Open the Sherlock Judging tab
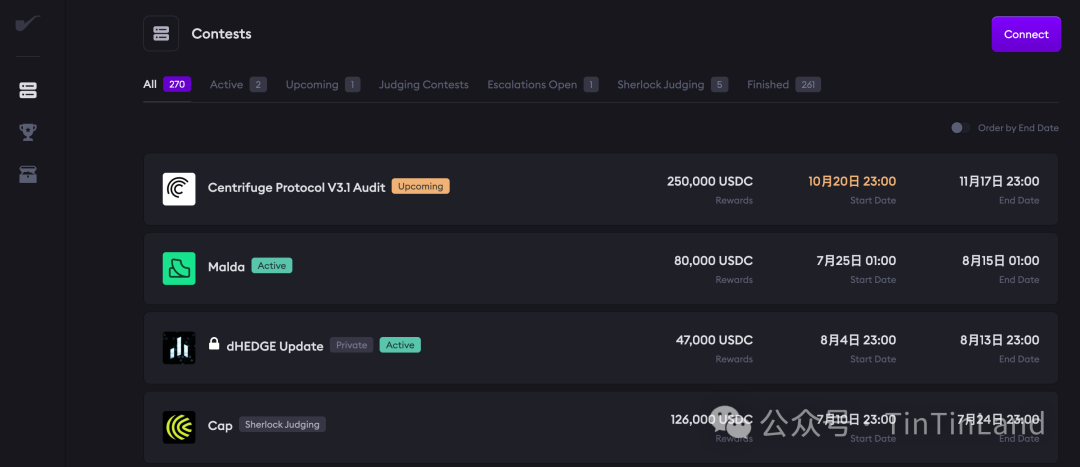The image size is (1080, 467). pos(672,85)
